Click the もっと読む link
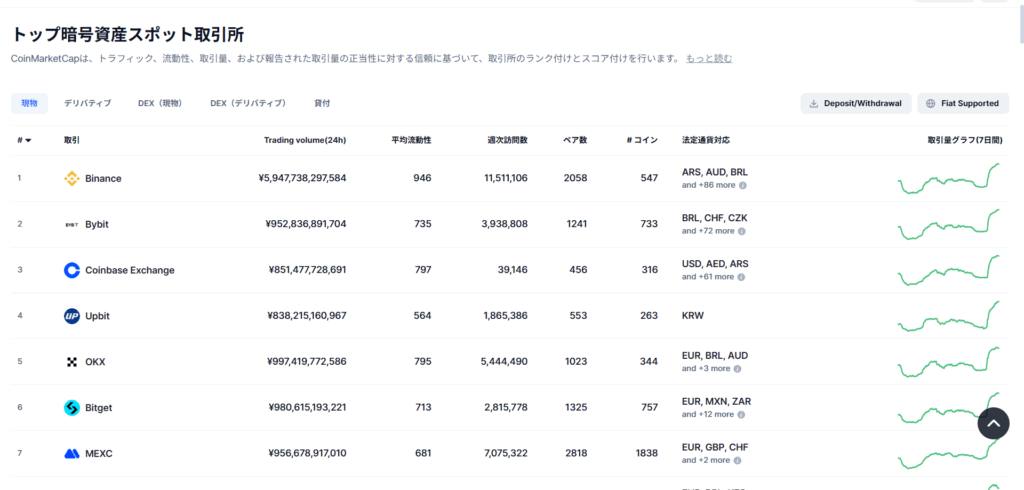Screen dimensions: 1024x490 click(x=709, y=59)
